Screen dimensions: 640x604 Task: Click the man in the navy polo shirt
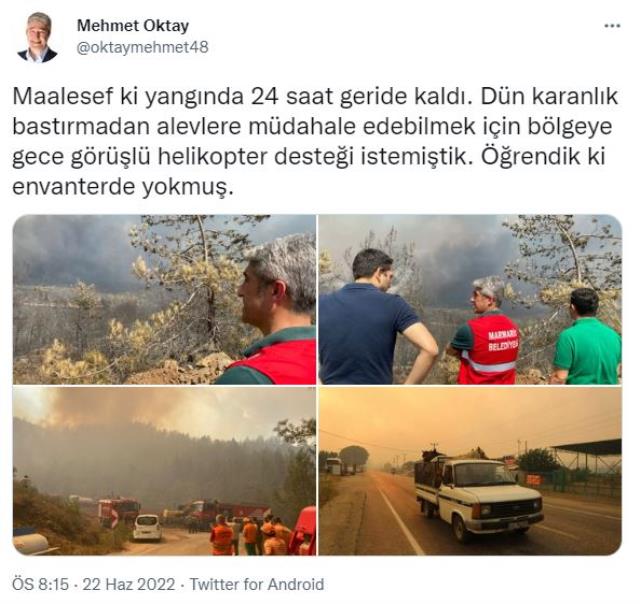pyautogui.click(x=373, y=317)
